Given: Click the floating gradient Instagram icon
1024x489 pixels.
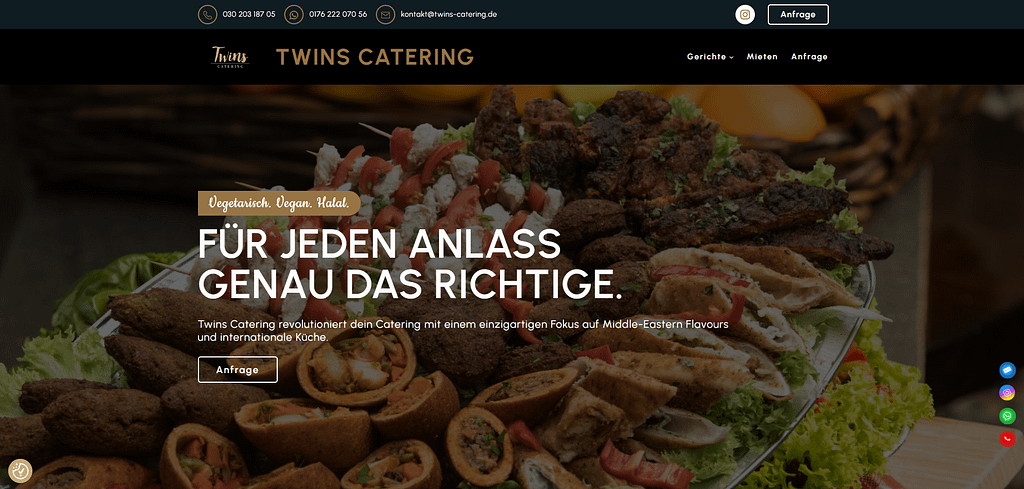Looking at the screenshot, I should (x=1007, y=393).
